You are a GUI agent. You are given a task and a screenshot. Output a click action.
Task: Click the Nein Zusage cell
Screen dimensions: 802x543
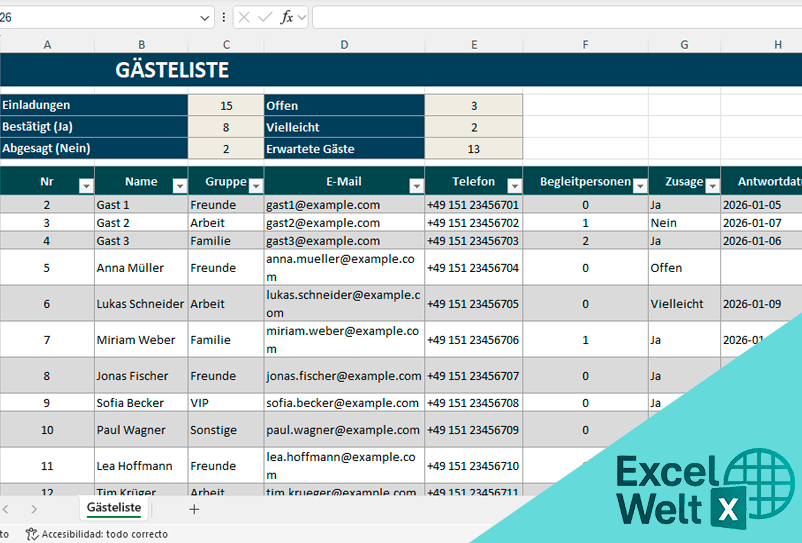pyautogui.click(x=684, y=223)
